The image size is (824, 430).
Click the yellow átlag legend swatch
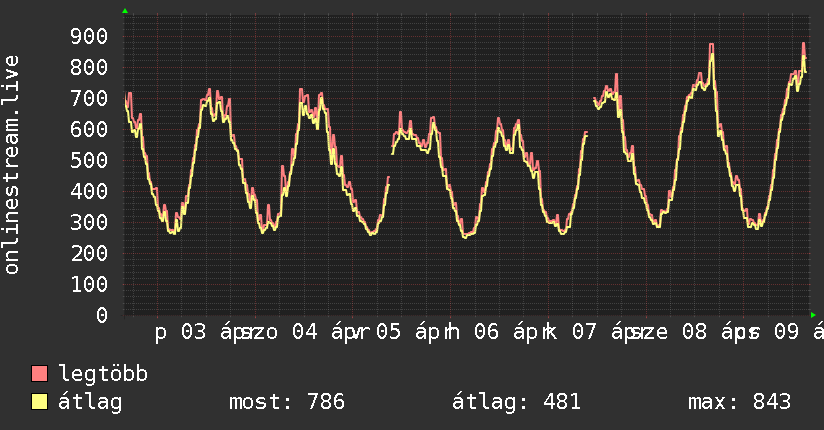point(40,402)
